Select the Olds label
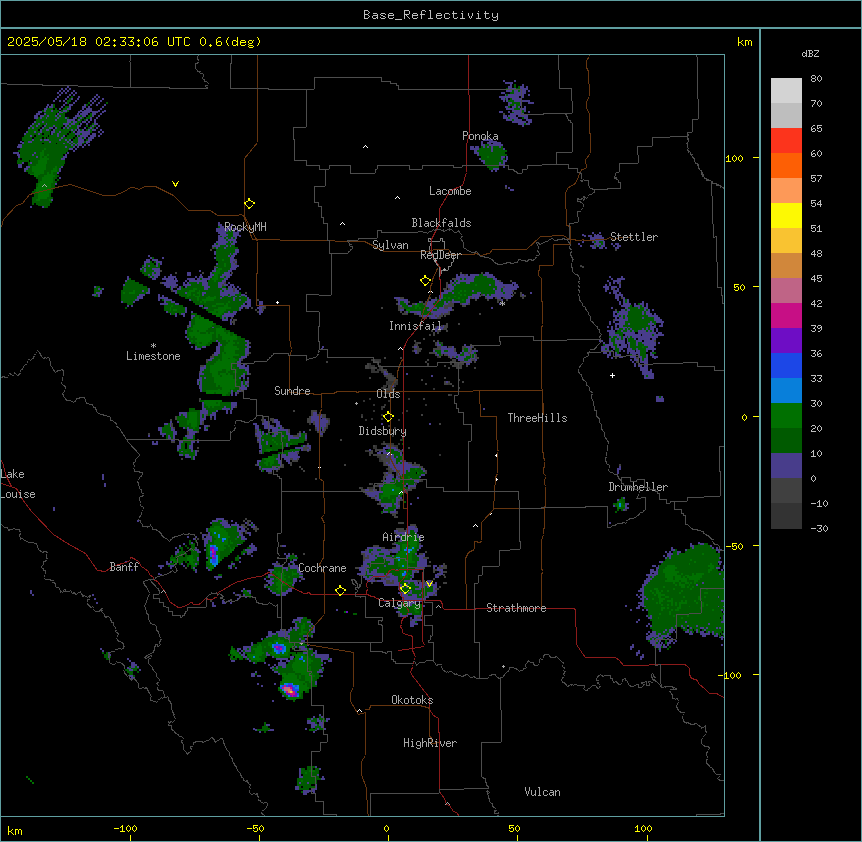This screenshot has width=862, height=842. [388, 394]
